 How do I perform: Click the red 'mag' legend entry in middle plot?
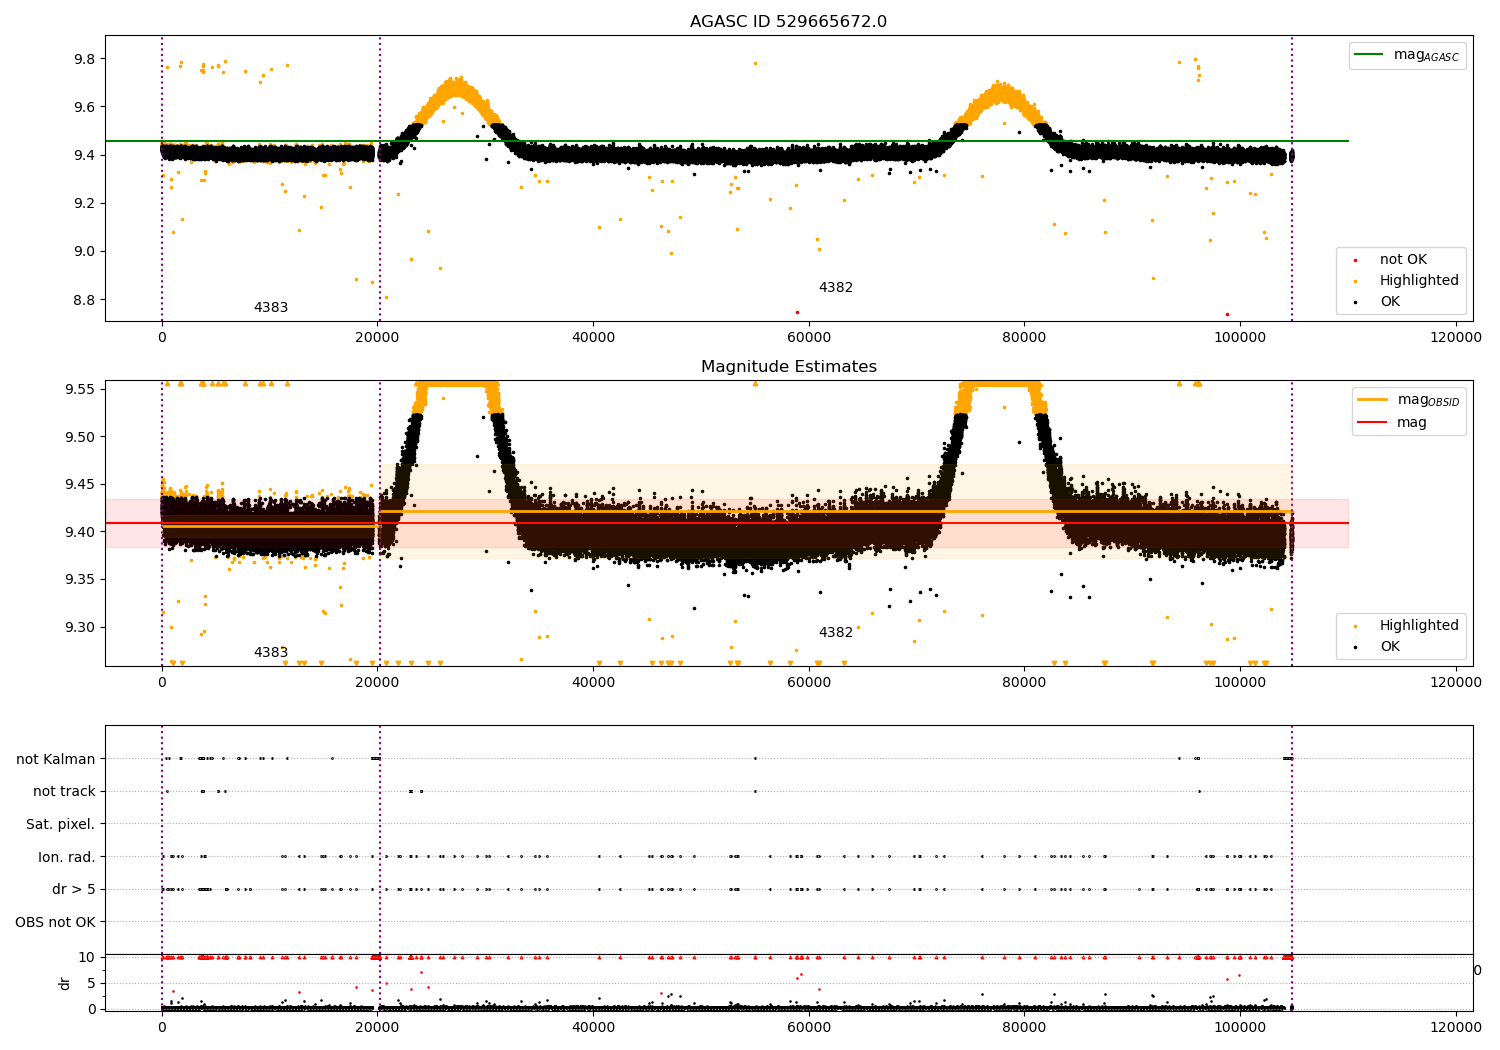click(1392, 422)
